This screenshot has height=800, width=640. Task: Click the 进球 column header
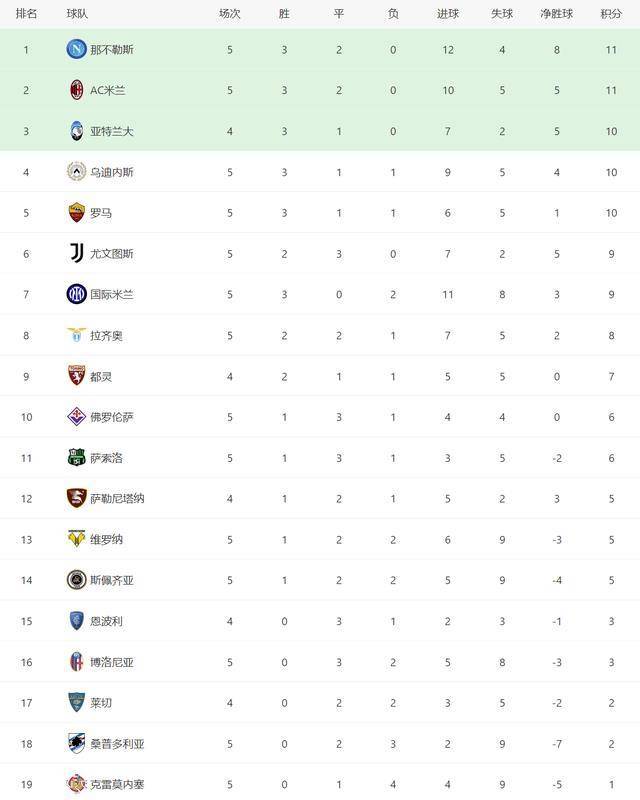pos(448,14)
